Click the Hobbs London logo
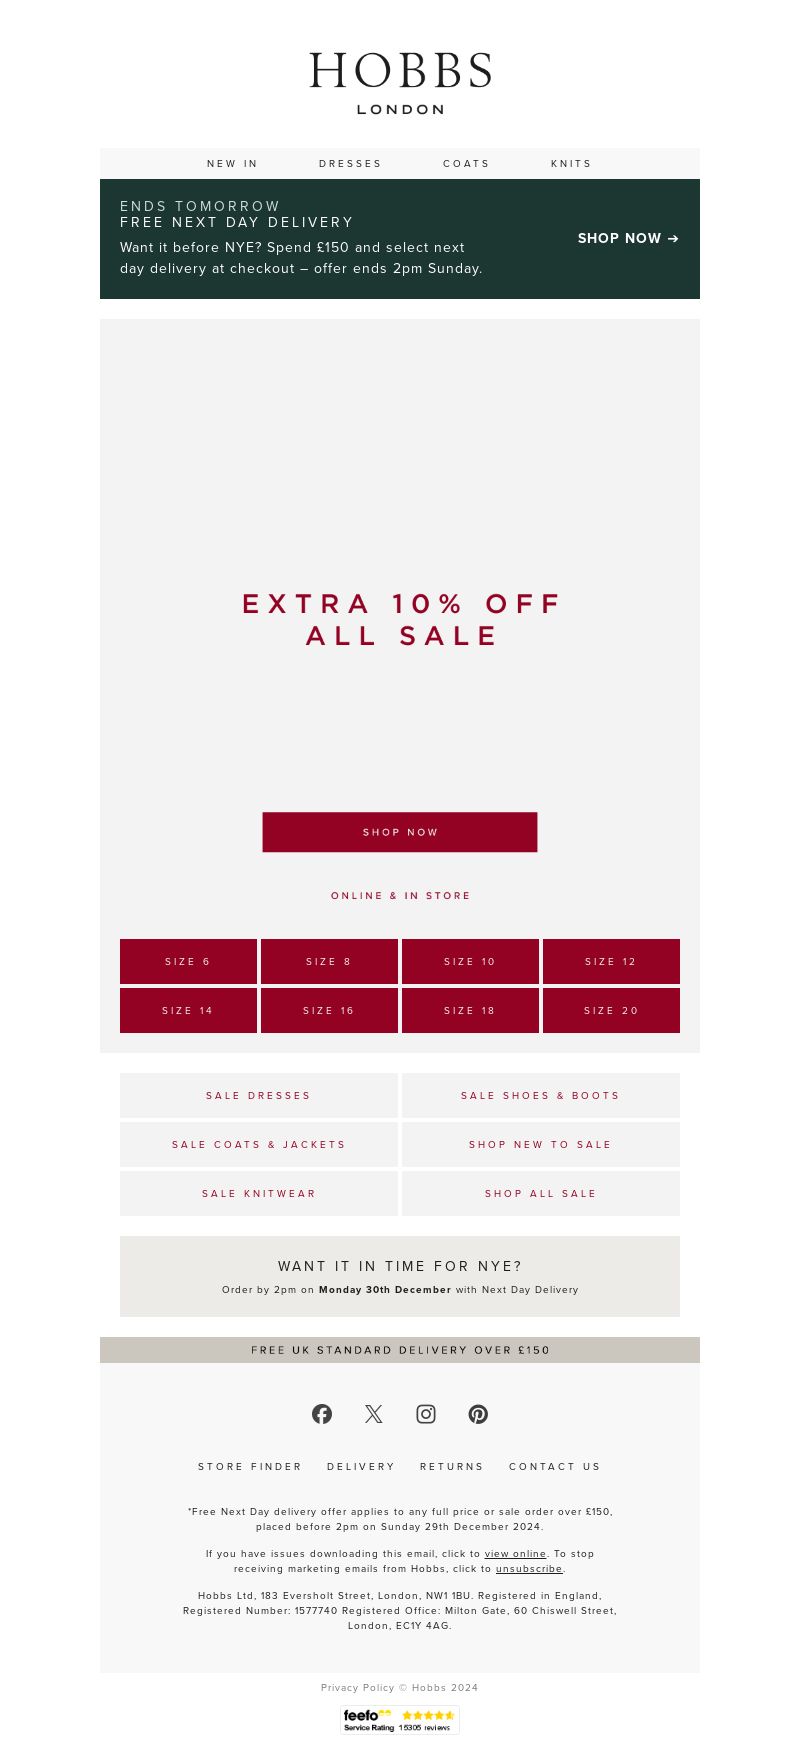This screenshot has height=1759, width=800. (x=400, y=84)
